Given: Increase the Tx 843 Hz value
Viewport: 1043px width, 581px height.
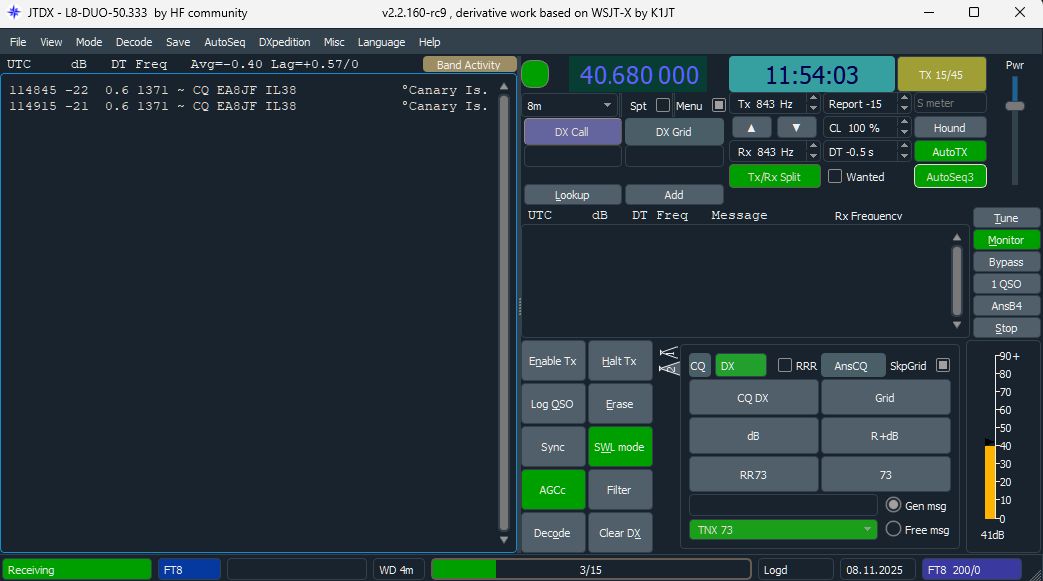Looking at the screenshot, I should tap(813, 99).
